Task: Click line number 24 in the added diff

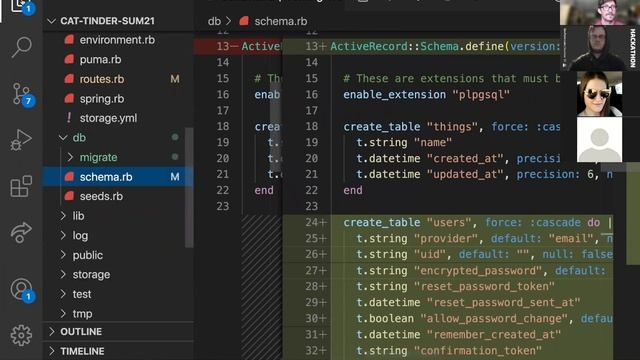Action: point(312,222)
